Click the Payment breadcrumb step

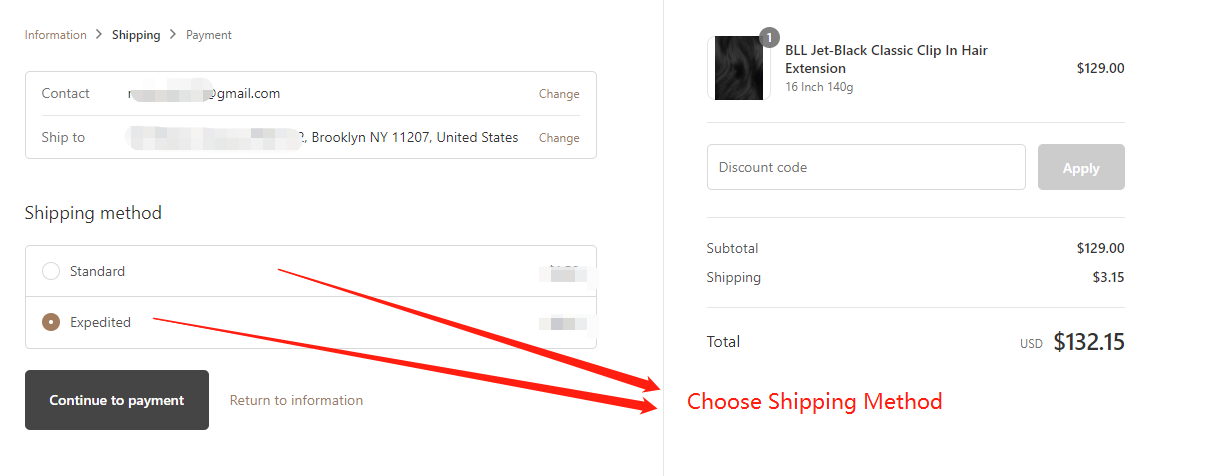click(208, 35)
